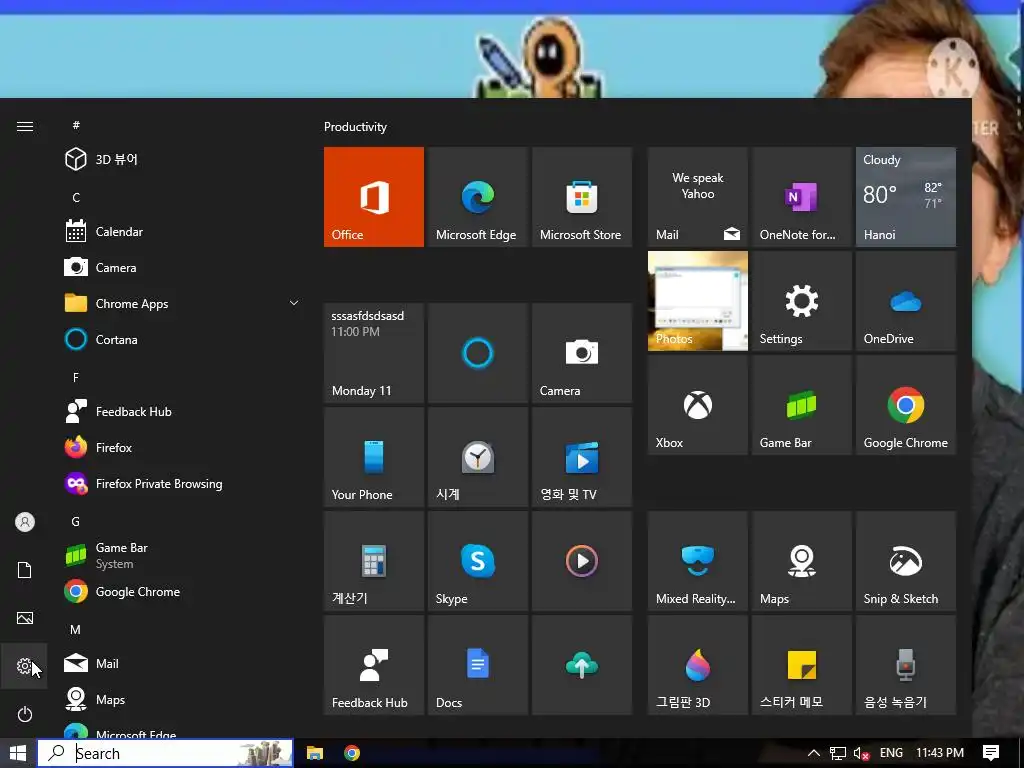
Task: Open Game Bar in app list
Action: click(x=182, y=555)
